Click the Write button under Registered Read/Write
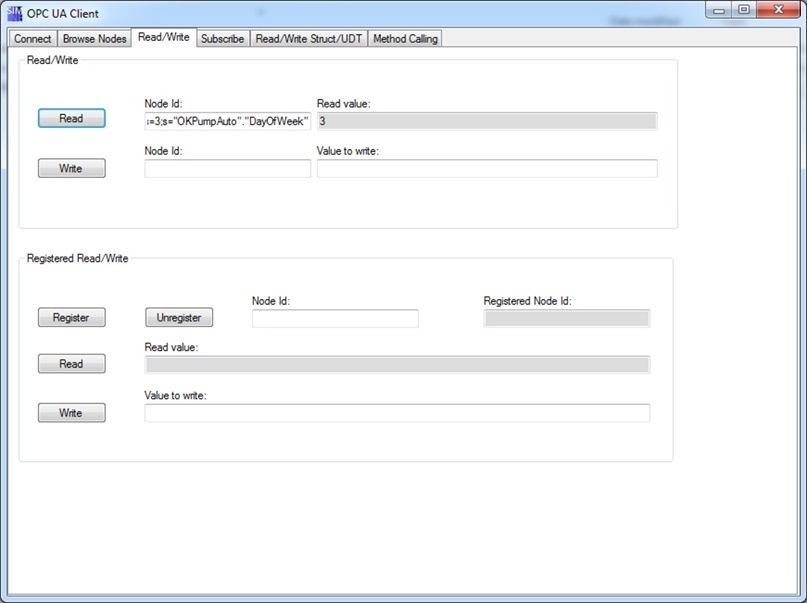 [x=72, y=413]
